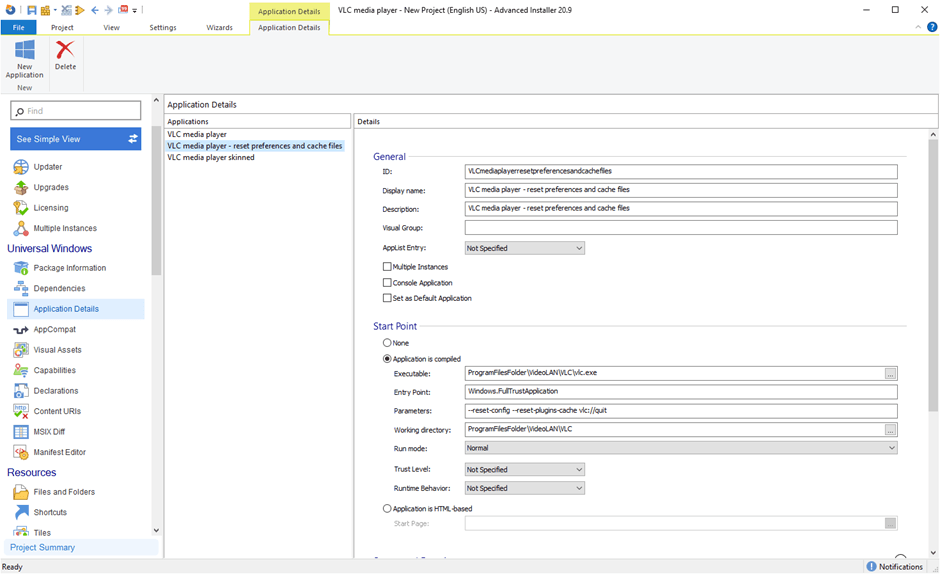Open the quick access toolbar customize arrow
Screen dimensions: 940x574
click(135, 10)
